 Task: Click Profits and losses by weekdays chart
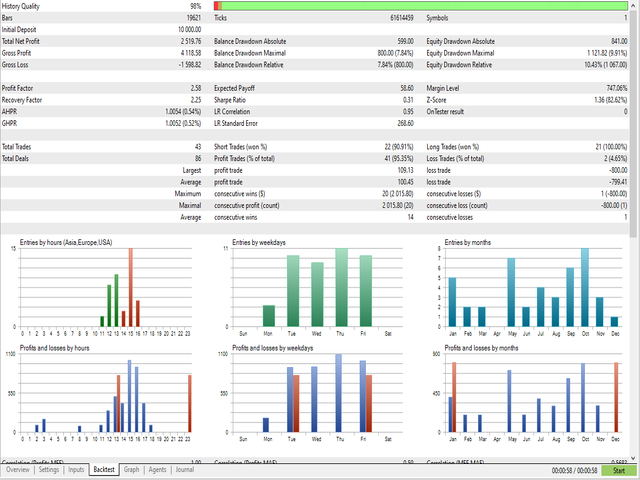pyautogui.click(x=316, y=395)
